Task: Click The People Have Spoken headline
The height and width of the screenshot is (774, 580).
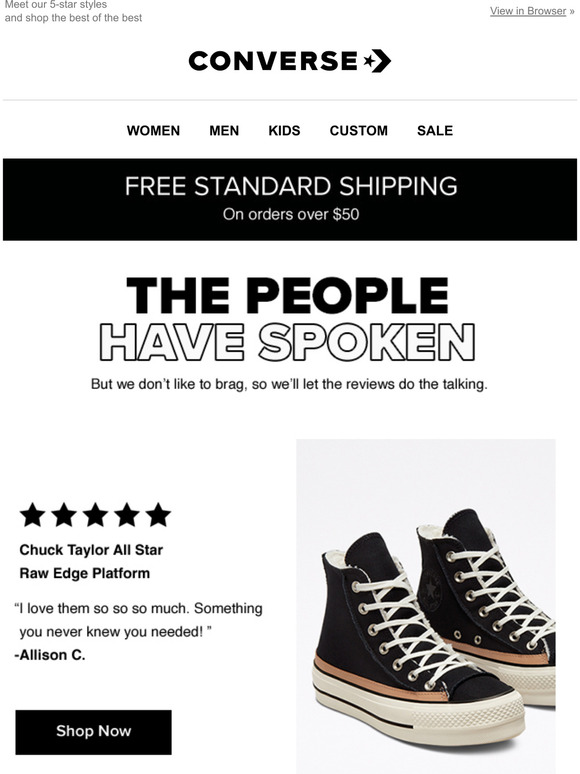Action: [x=288, y=318]
